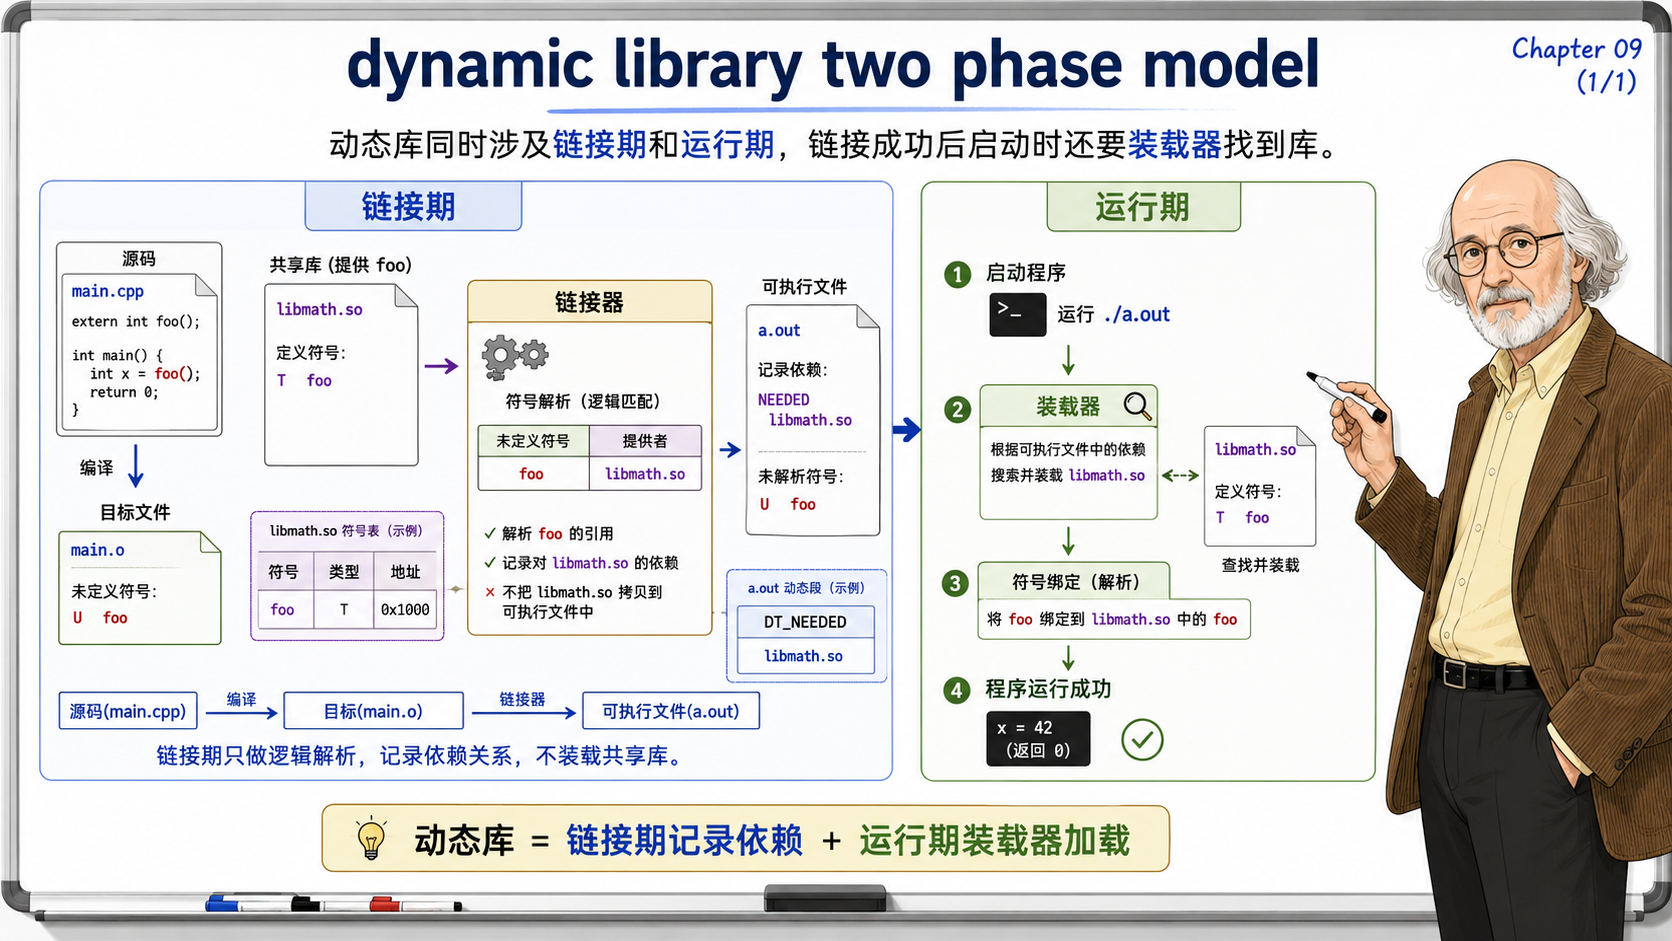Image resolution: width=1672 pixels, height=941 pixels.
Task: Click the 类型 column header
Action: (x=344, y=572)
